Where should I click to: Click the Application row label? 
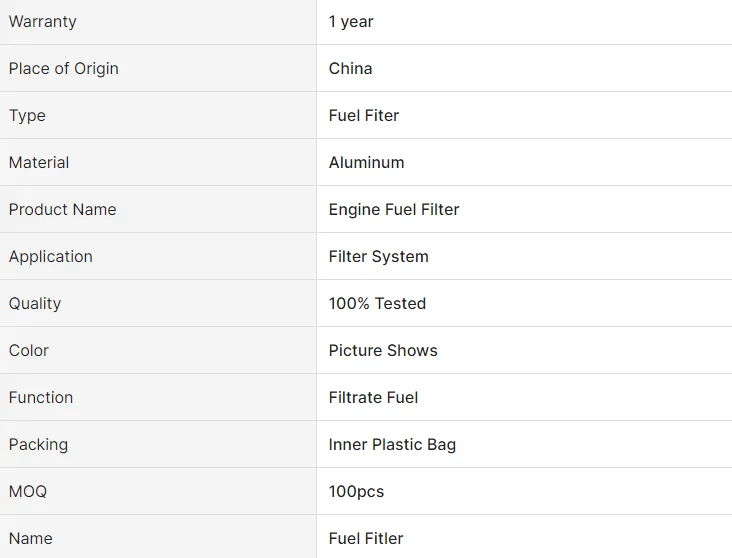(51, 256)
